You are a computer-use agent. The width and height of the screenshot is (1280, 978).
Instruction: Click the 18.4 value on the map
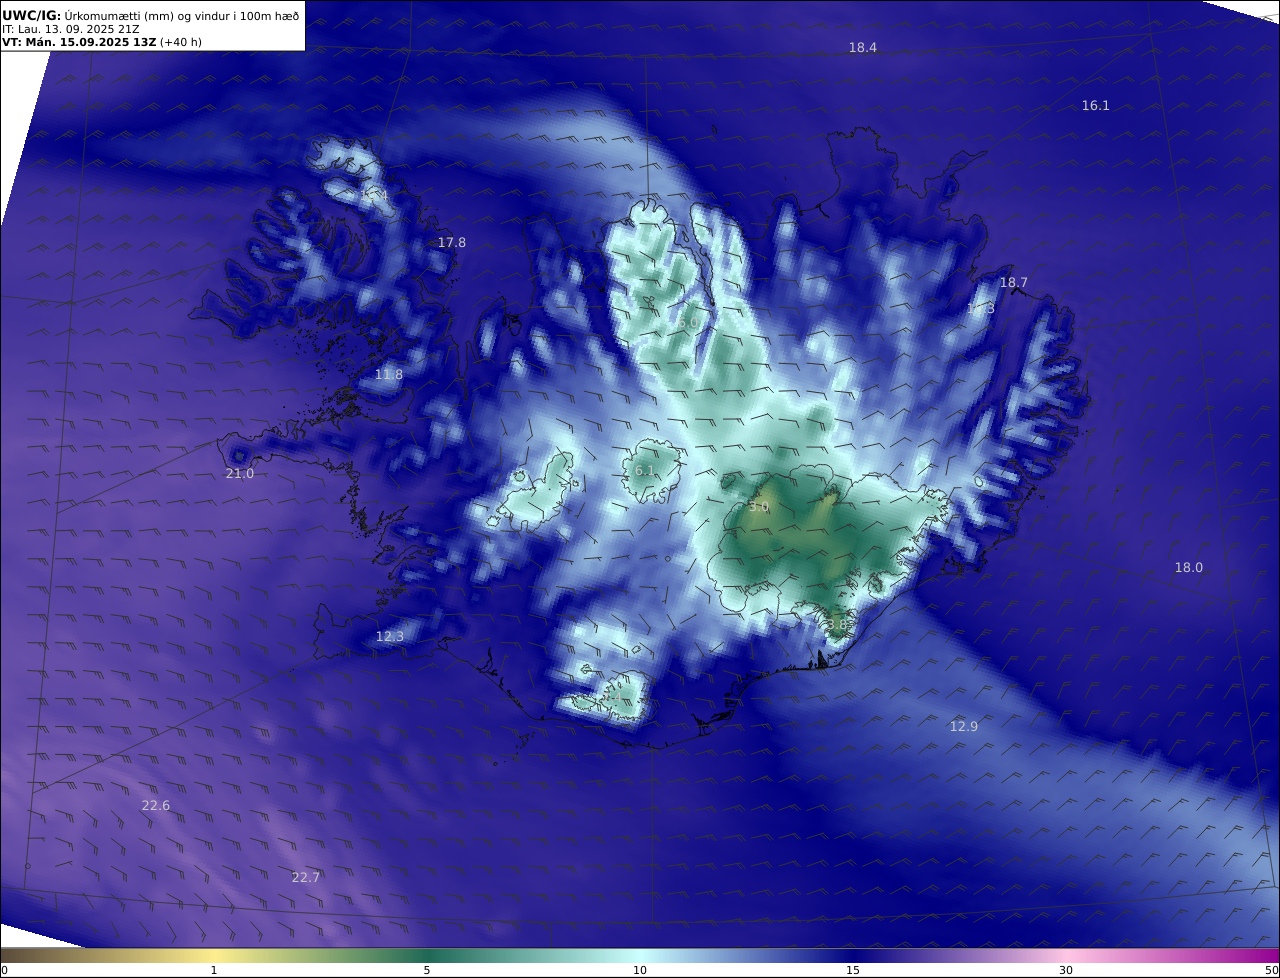click(x=862, y=48)
